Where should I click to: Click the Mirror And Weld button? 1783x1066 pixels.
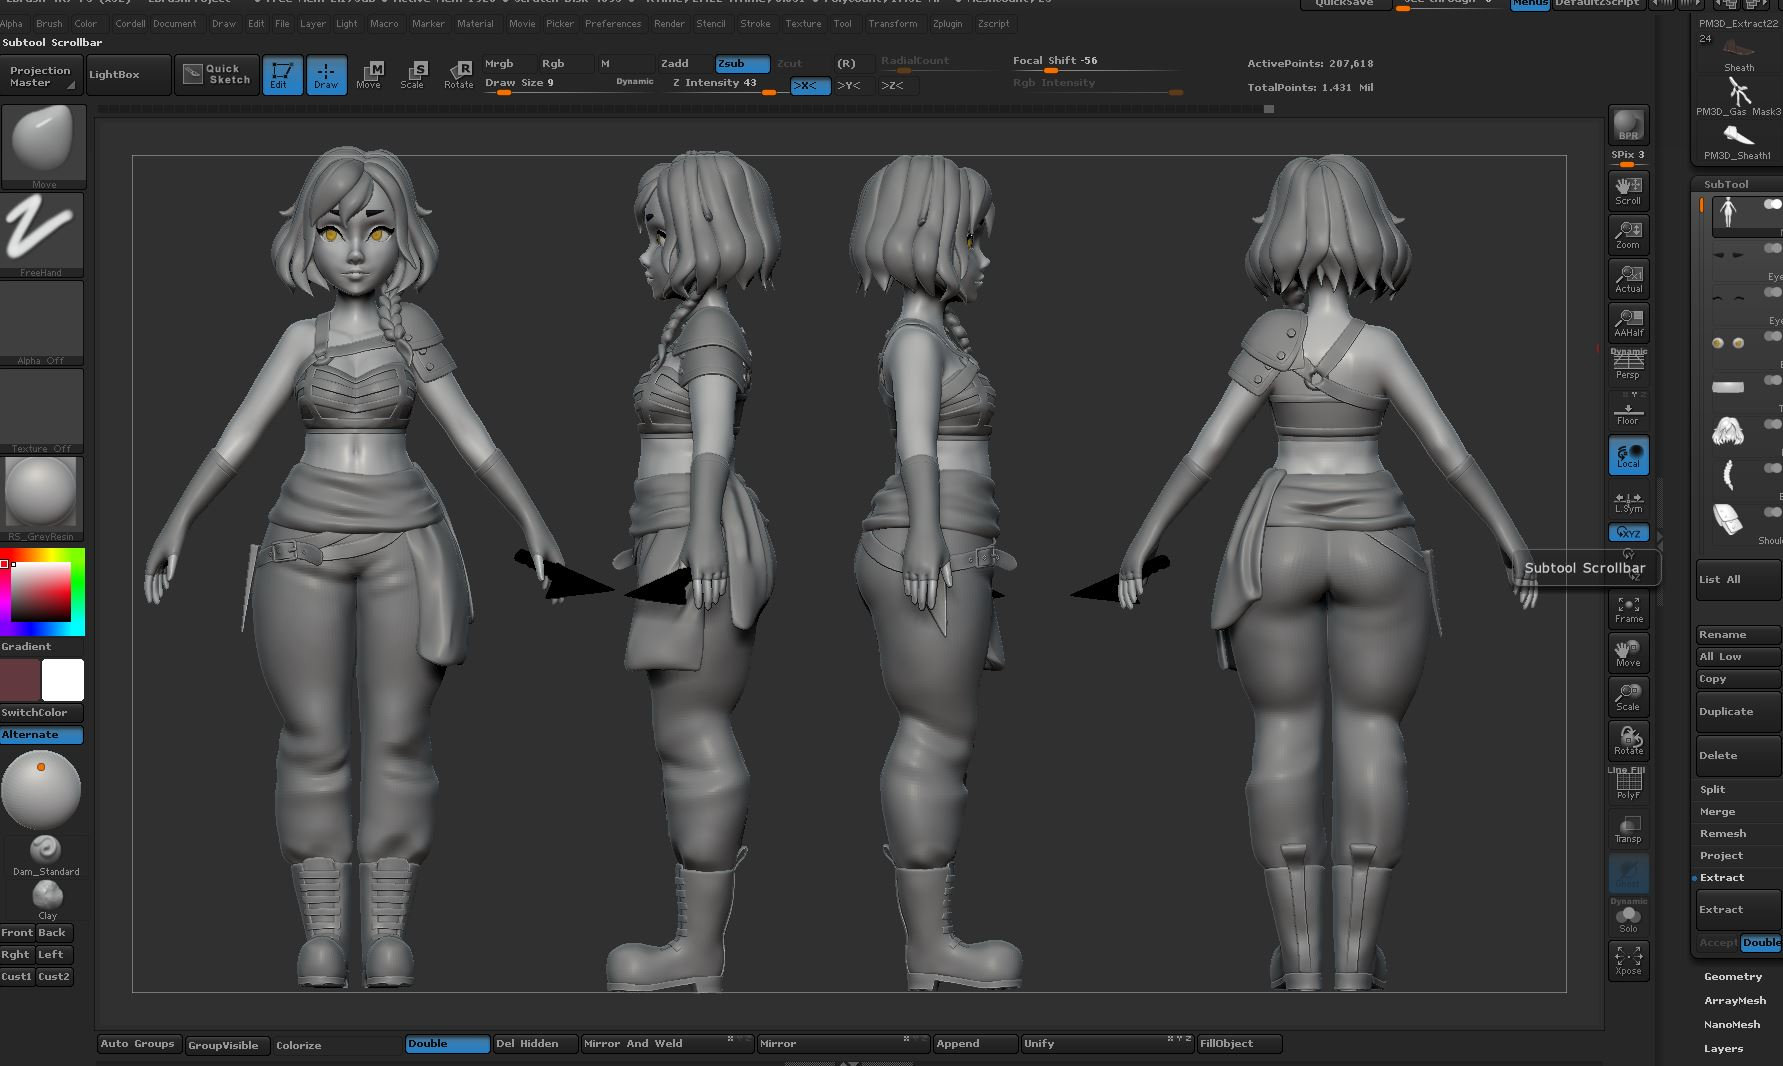[667, 1044]
